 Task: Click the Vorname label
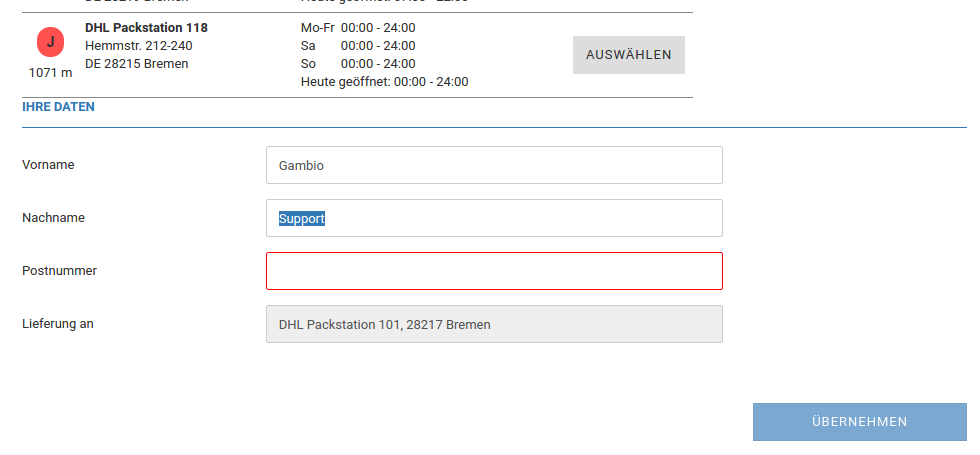click(48, 165)
